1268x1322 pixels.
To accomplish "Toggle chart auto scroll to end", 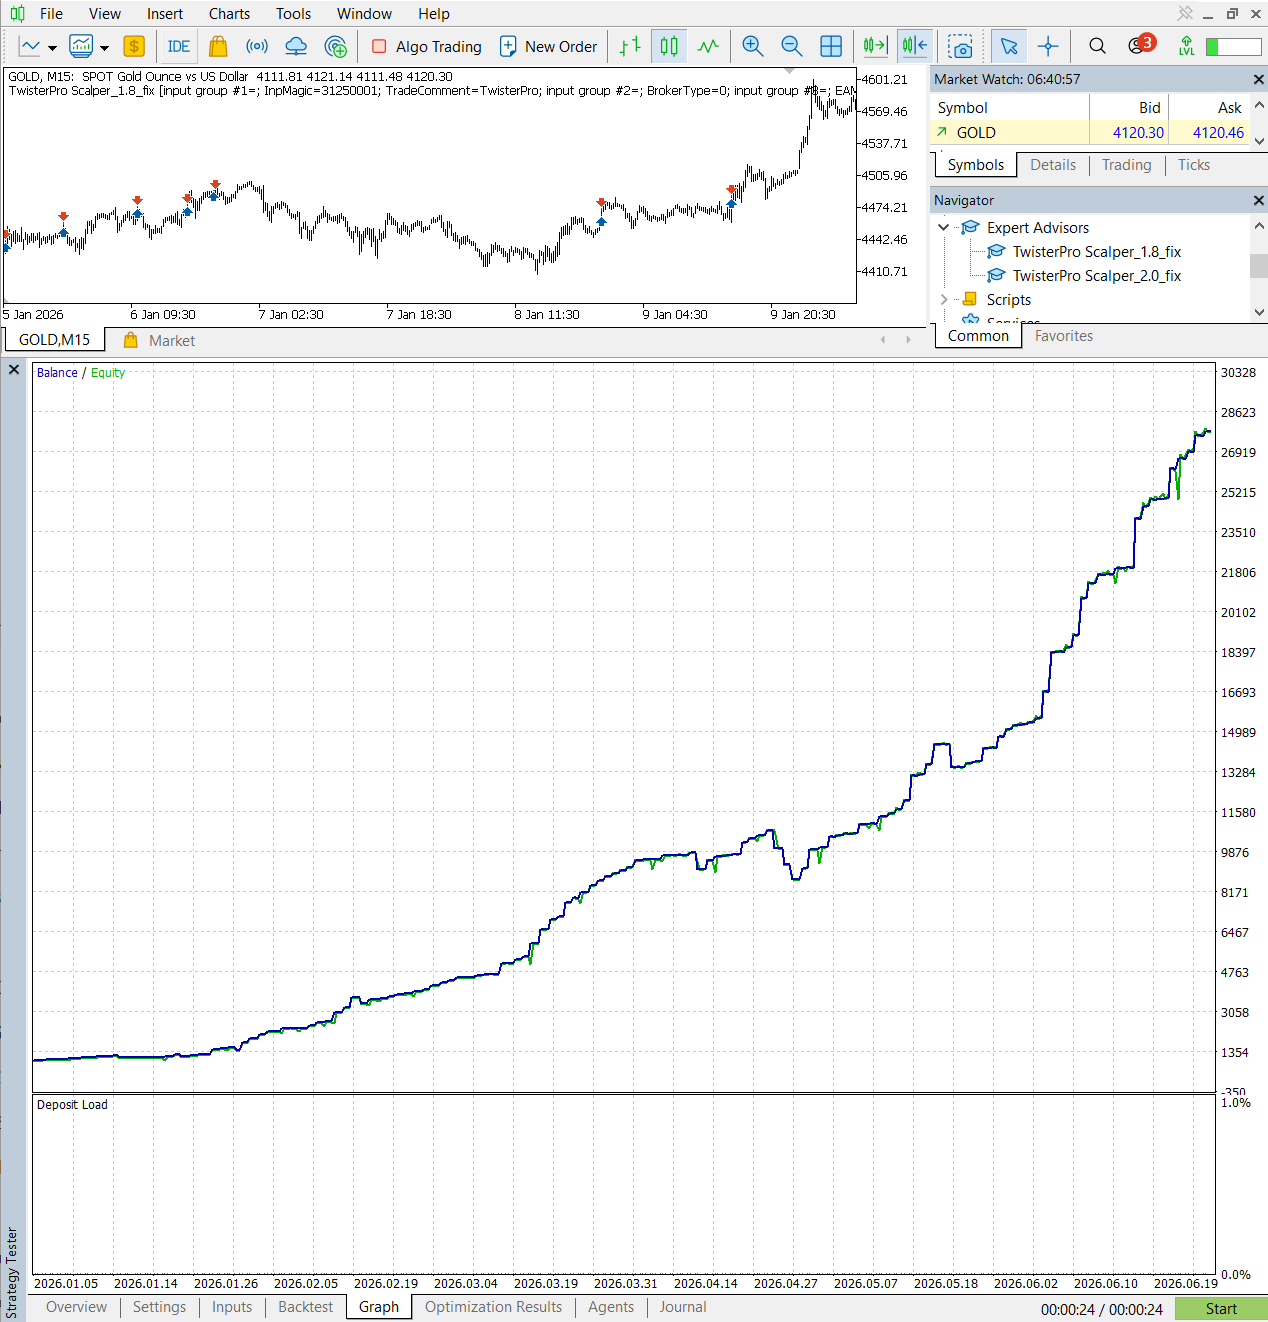I will (x=875, y=46).
